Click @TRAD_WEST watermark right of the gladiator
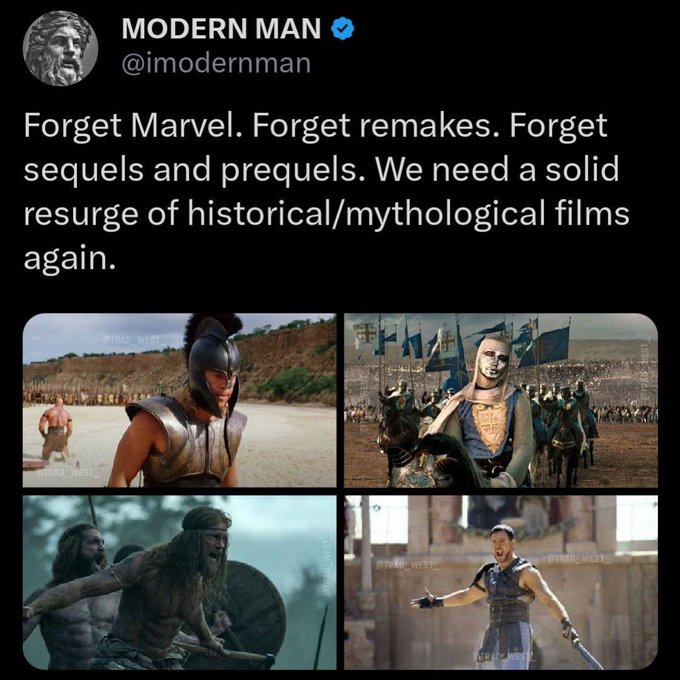680x680 pixels. tap(579, 559)
